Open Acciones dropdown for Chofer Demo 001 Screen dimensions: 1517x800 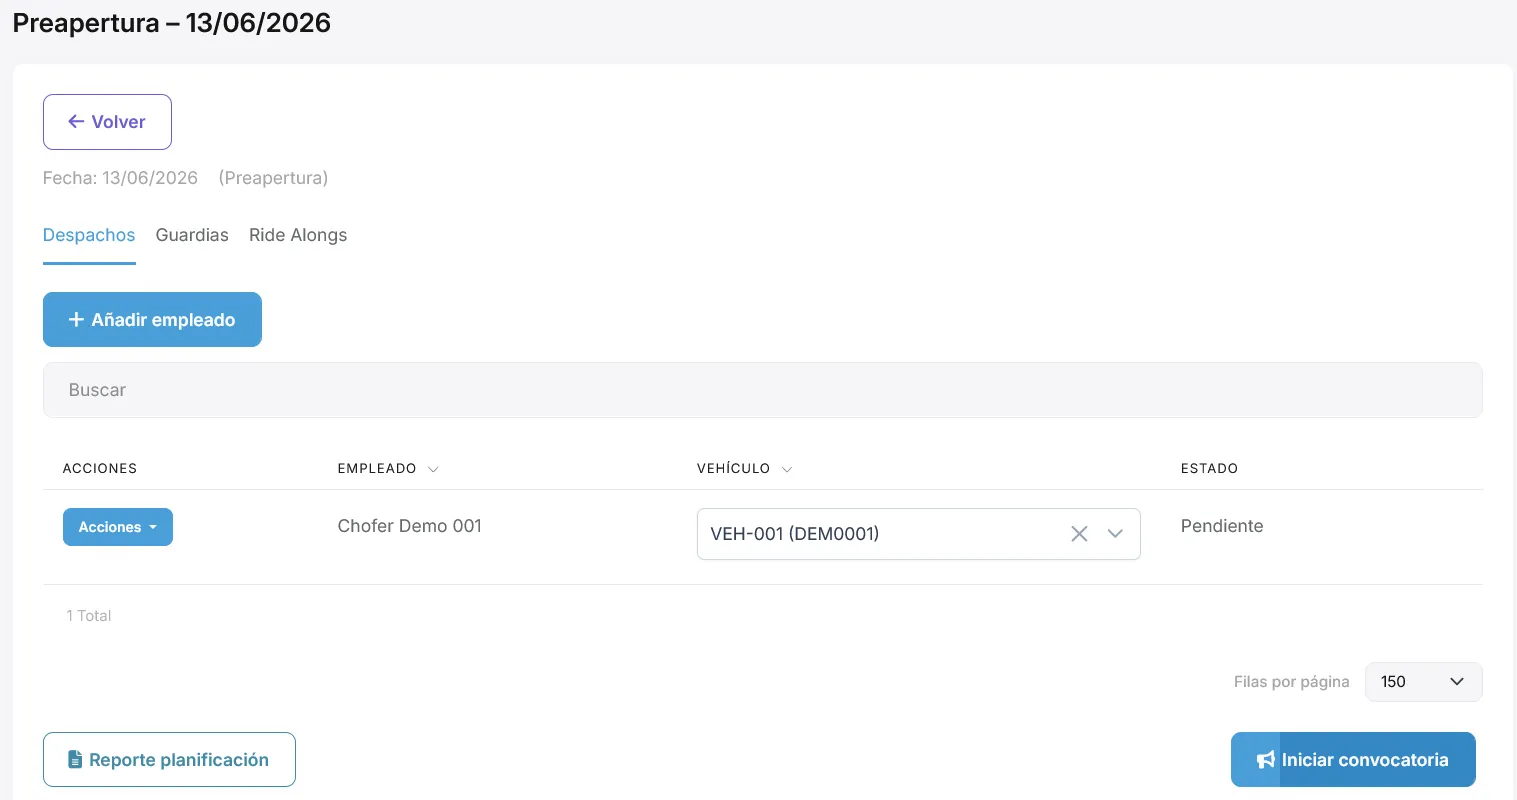click(x=118, y=527)
